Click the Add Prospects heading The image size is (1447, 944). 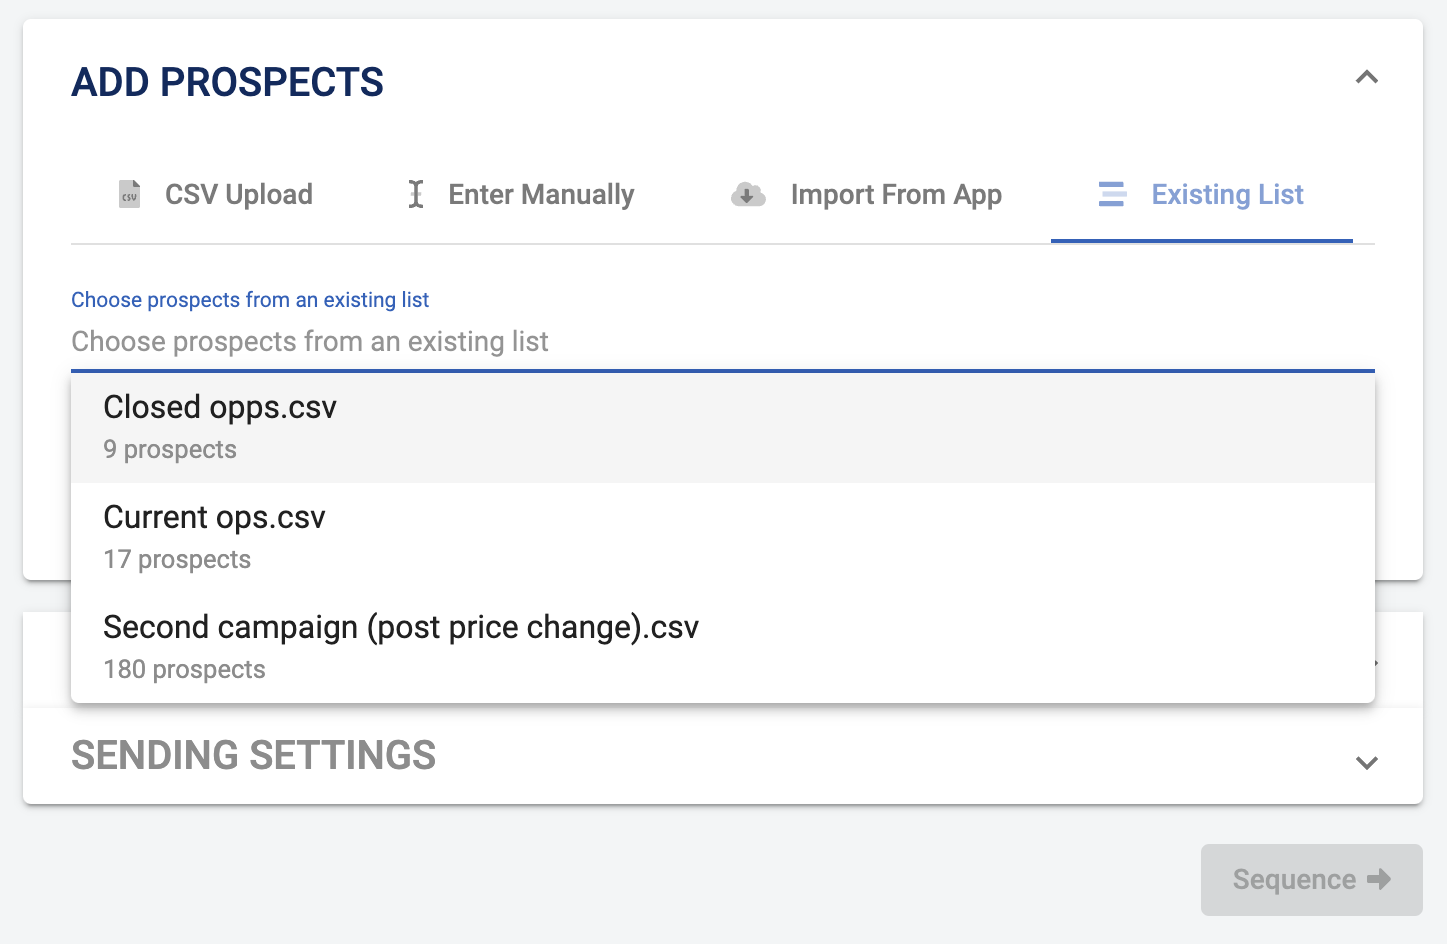227,82
